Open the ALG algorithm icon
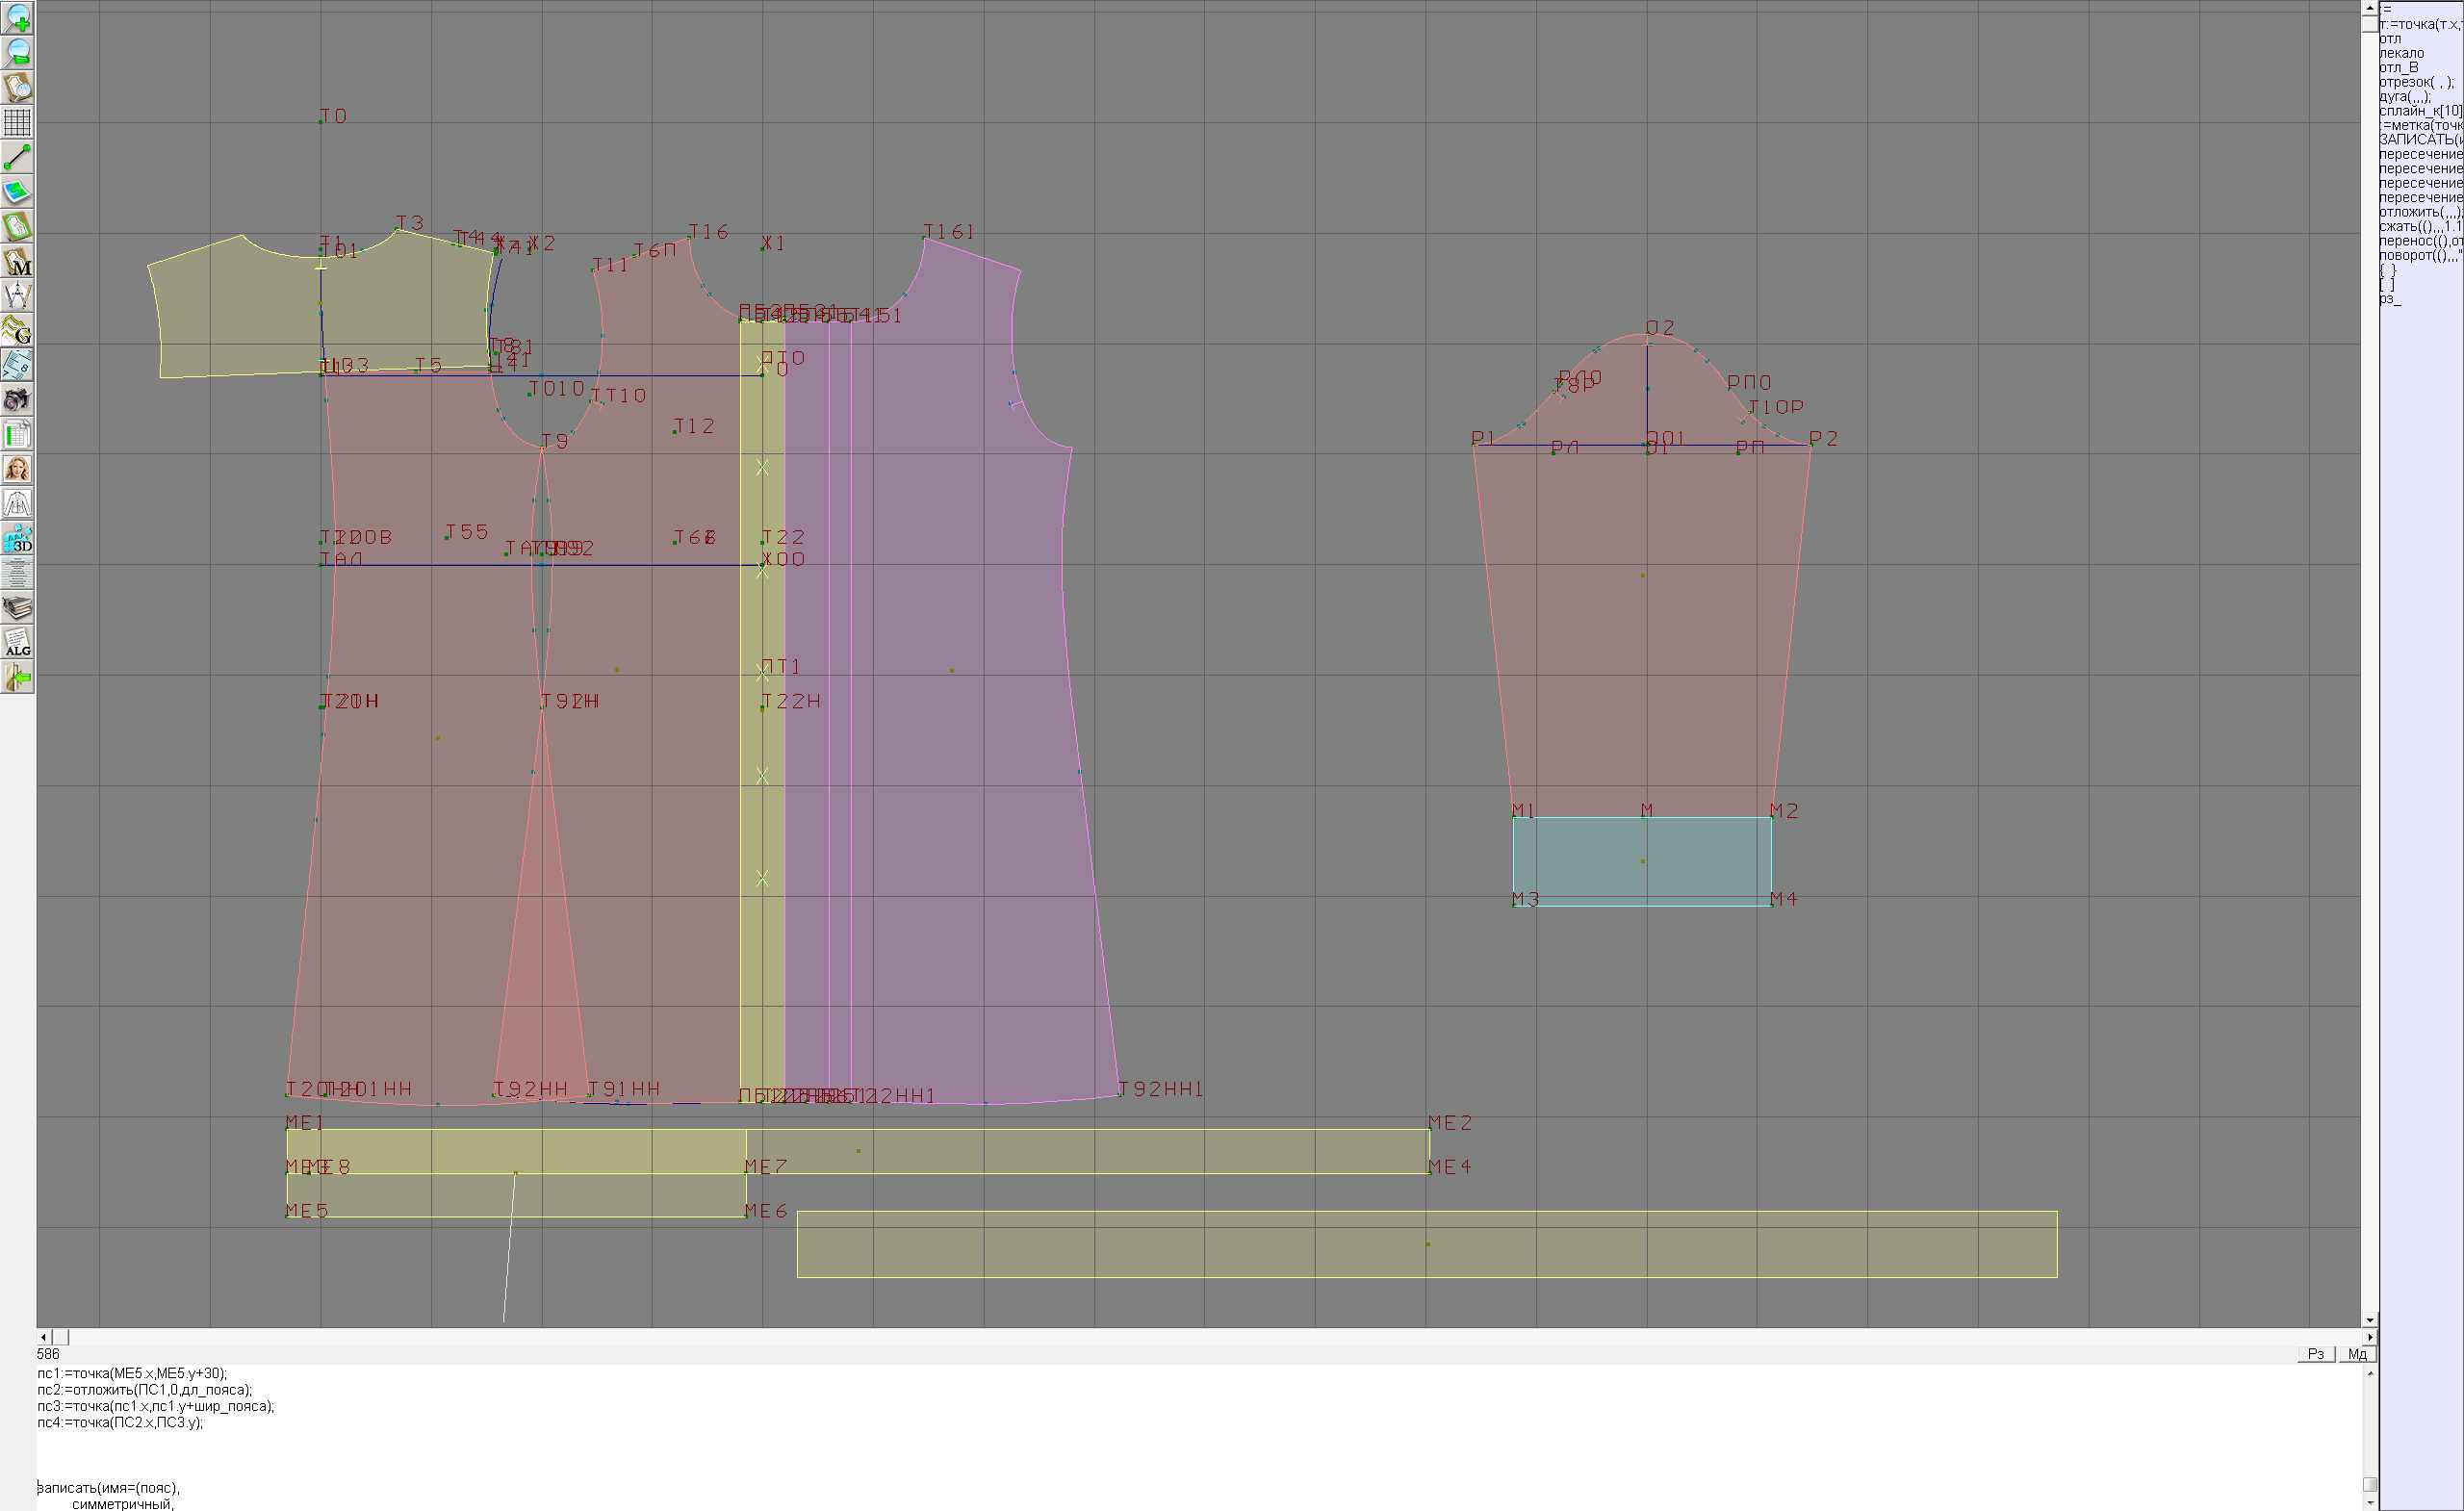This screenshot has width=2464, height=1511. click(17, 643)
